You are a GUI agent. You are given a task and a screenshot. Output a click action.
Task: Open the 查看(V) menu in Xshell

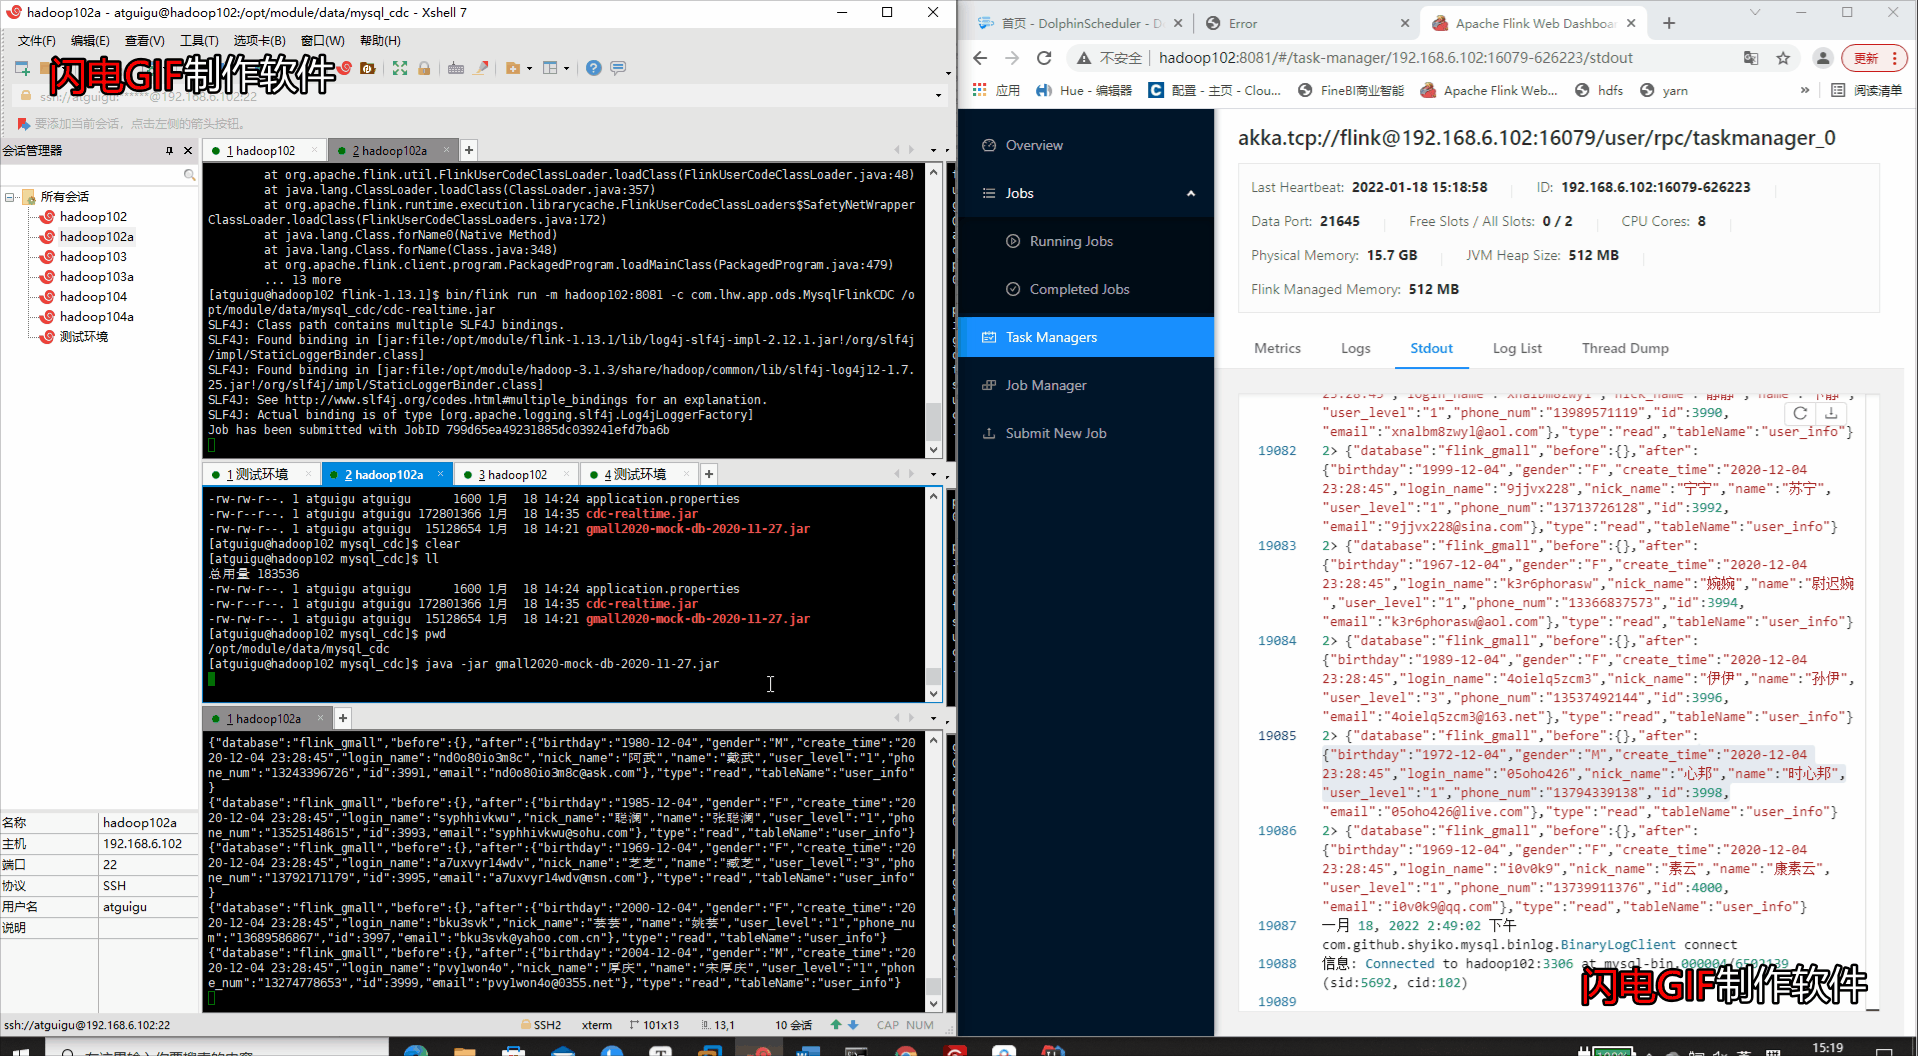144,40
